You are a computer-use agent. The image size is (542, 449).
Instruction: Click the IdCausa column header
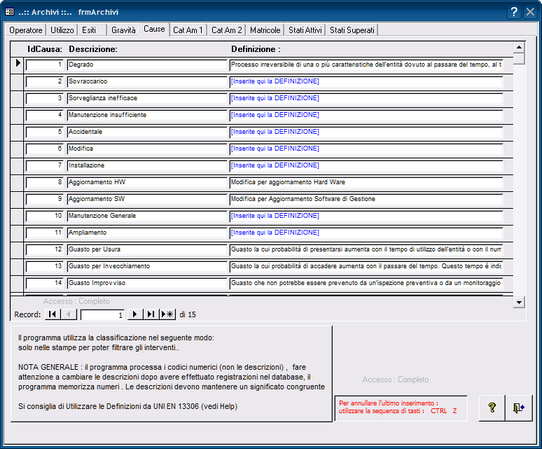point(45,49)
